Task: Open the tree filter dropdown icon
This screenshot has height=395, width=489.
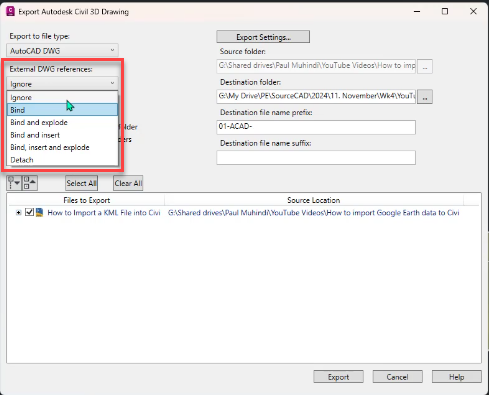Action: click(14, 183)
